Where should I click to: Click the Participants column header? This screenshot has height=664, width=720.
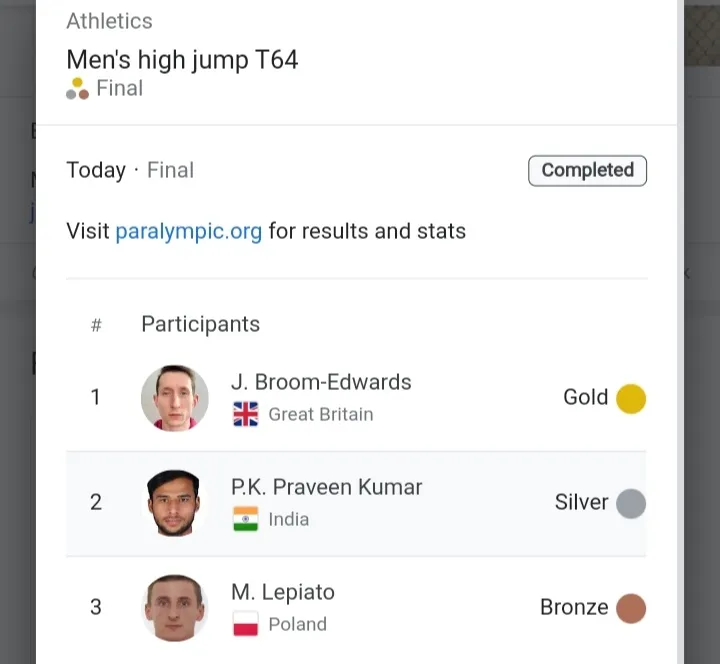point(201,324)
